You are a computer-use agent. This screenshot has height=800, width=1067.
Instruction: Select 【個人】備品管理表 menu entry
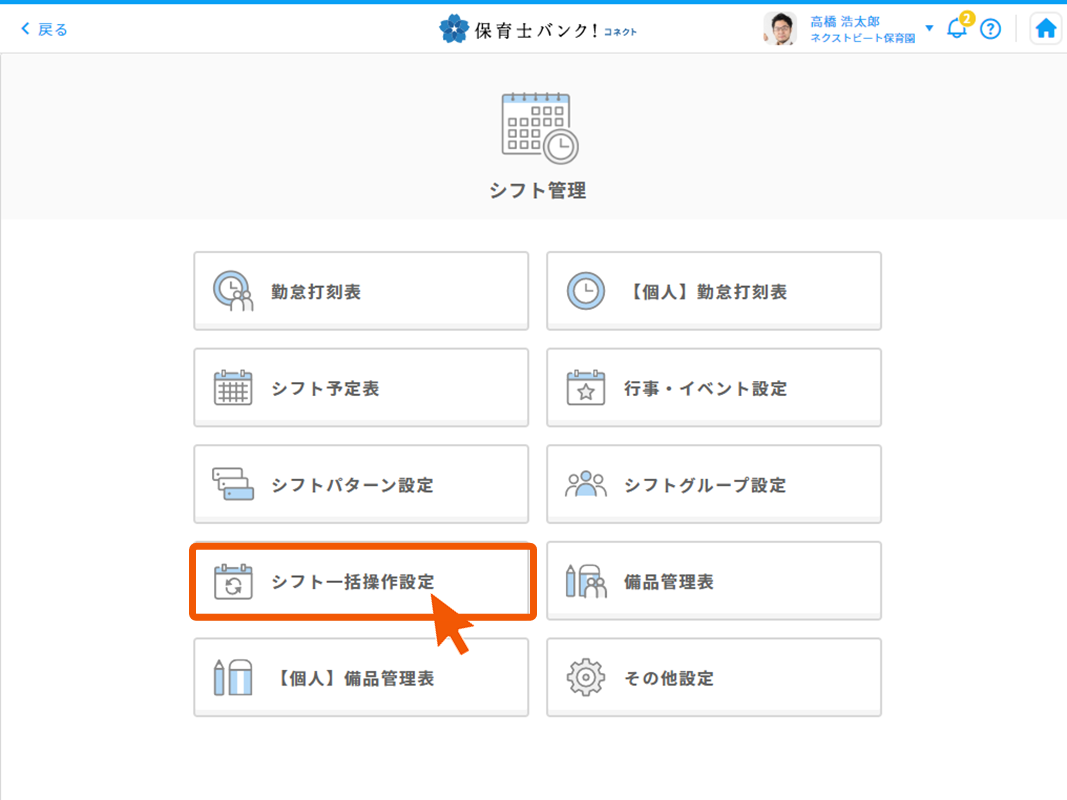361,678
